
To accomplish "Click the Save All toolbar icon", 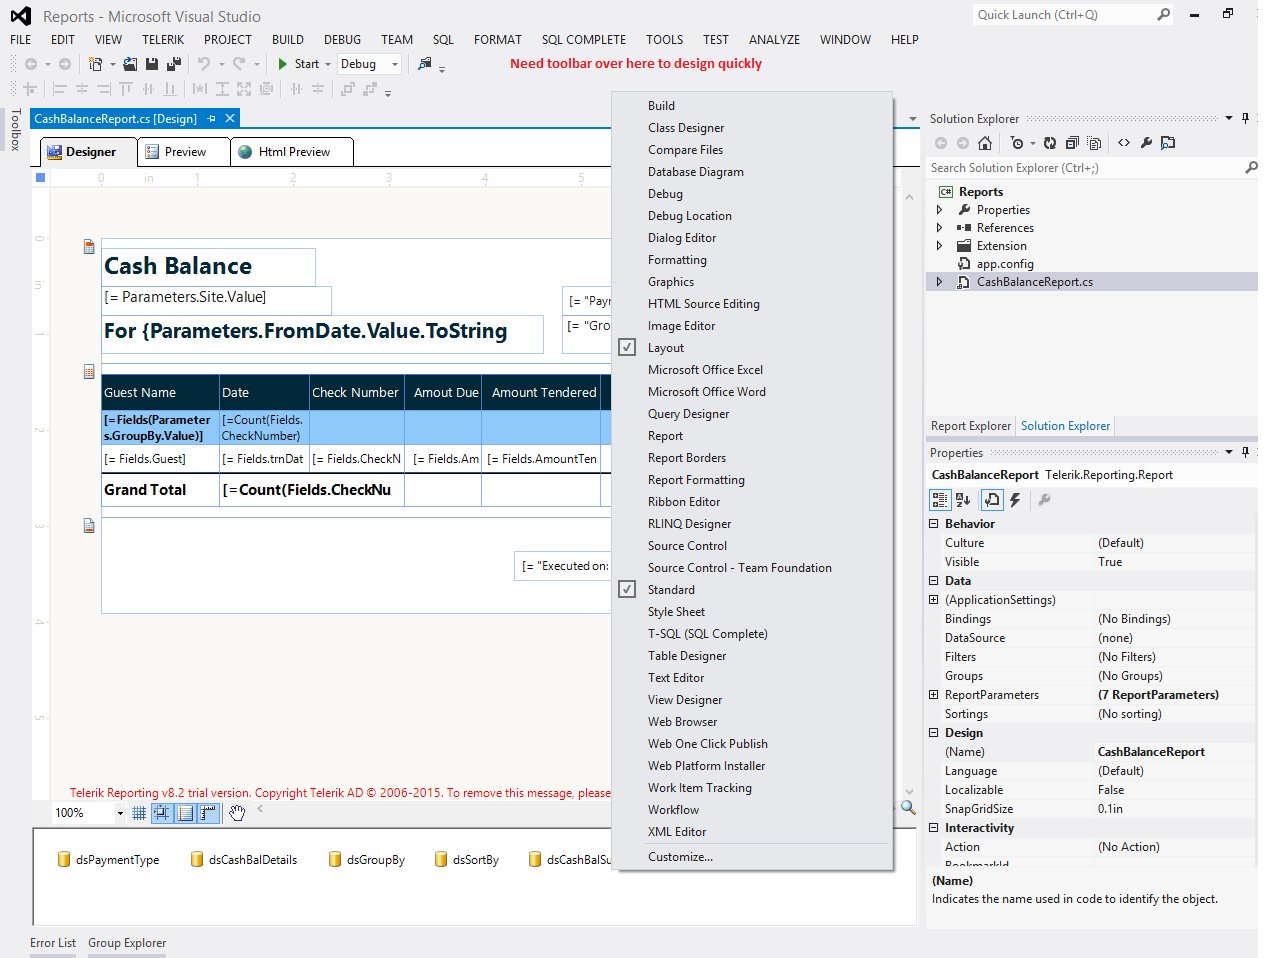I will pyautogui.click(x=173, y=64).
